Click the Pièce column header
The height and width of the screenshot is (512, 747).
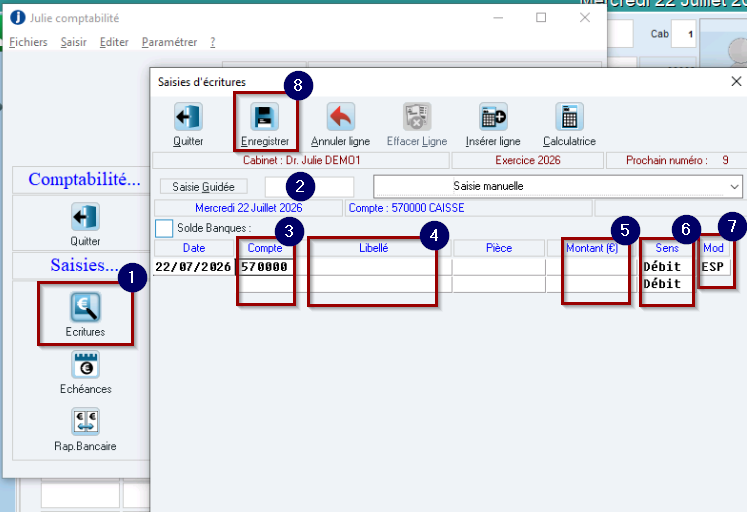[x=499, y=248]
